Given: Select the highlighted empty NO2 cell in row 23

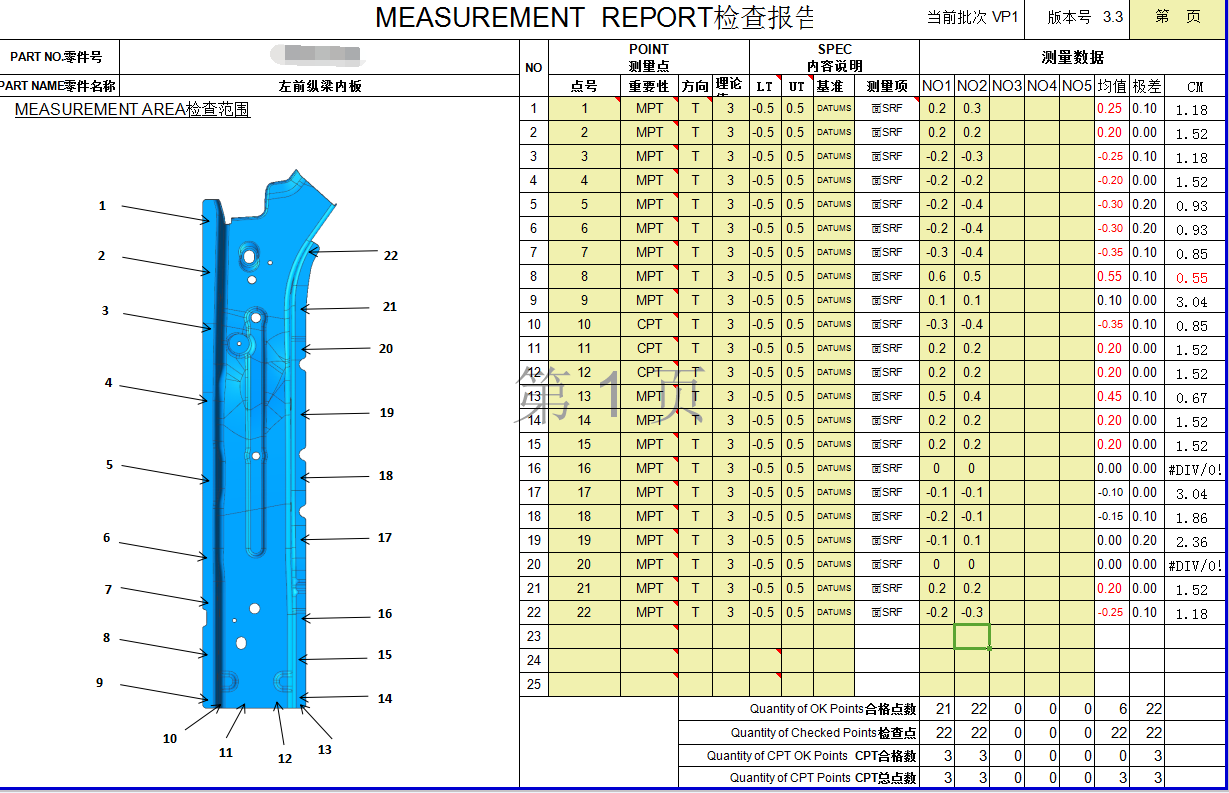Looking at the screenshot, I should (x=972, y=637).
